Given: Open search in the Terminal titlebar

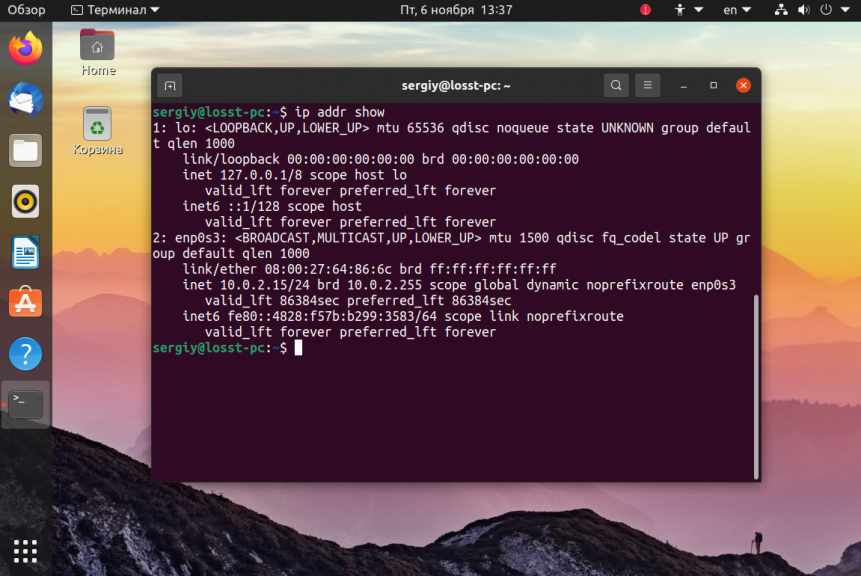Looking at the screenshot, I should pos(616,85).
